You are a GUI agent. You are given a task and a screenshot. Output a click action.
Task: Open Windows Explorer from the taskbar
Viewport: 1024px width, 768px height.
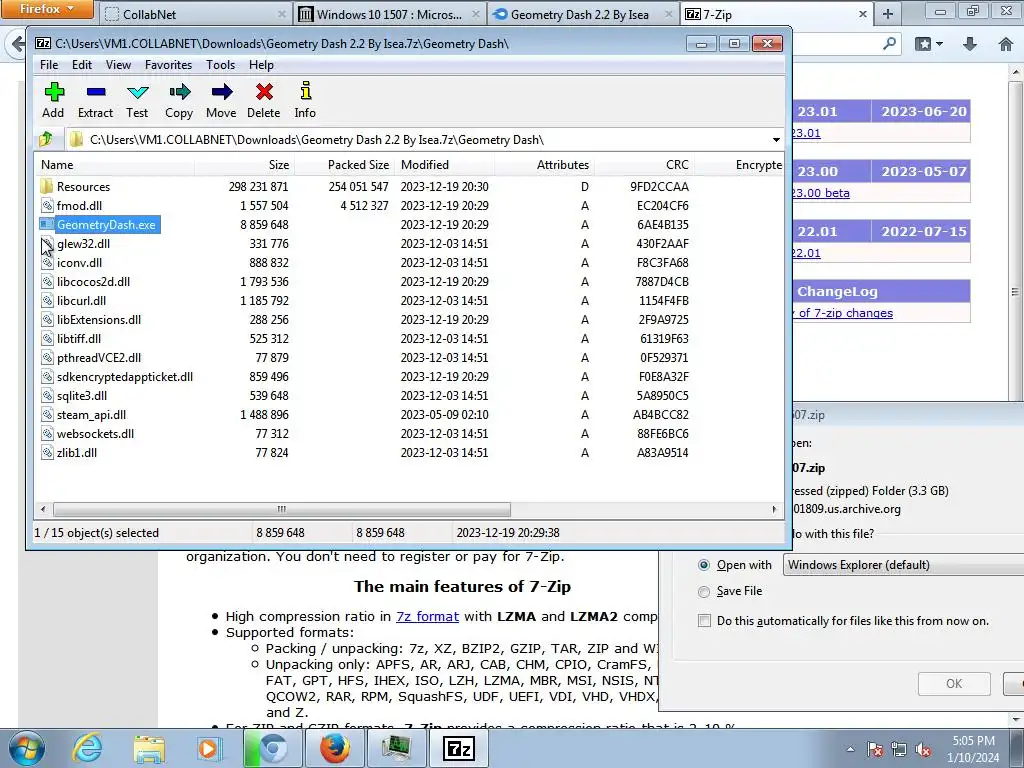coord(149,749)
